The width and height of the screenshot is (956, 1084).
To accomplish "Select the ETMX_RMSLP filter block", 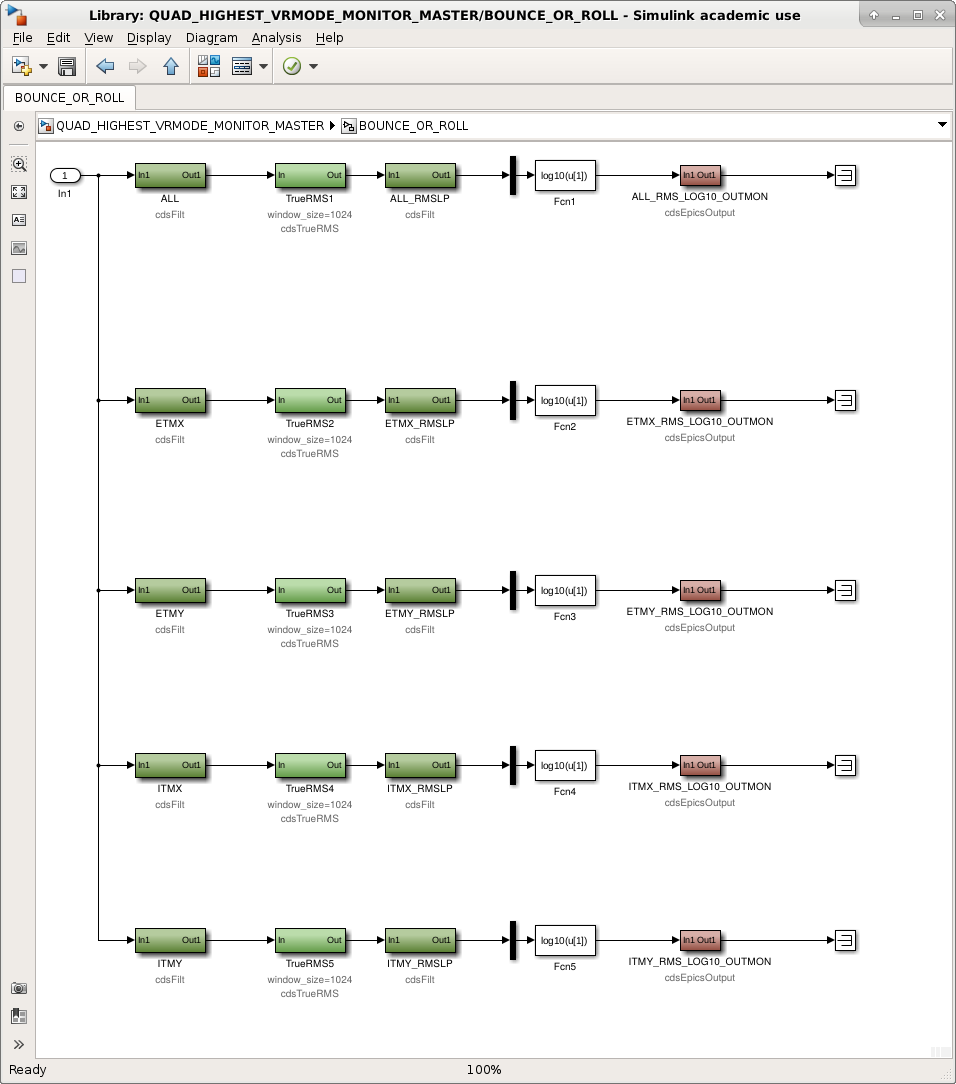I will 420,400.
